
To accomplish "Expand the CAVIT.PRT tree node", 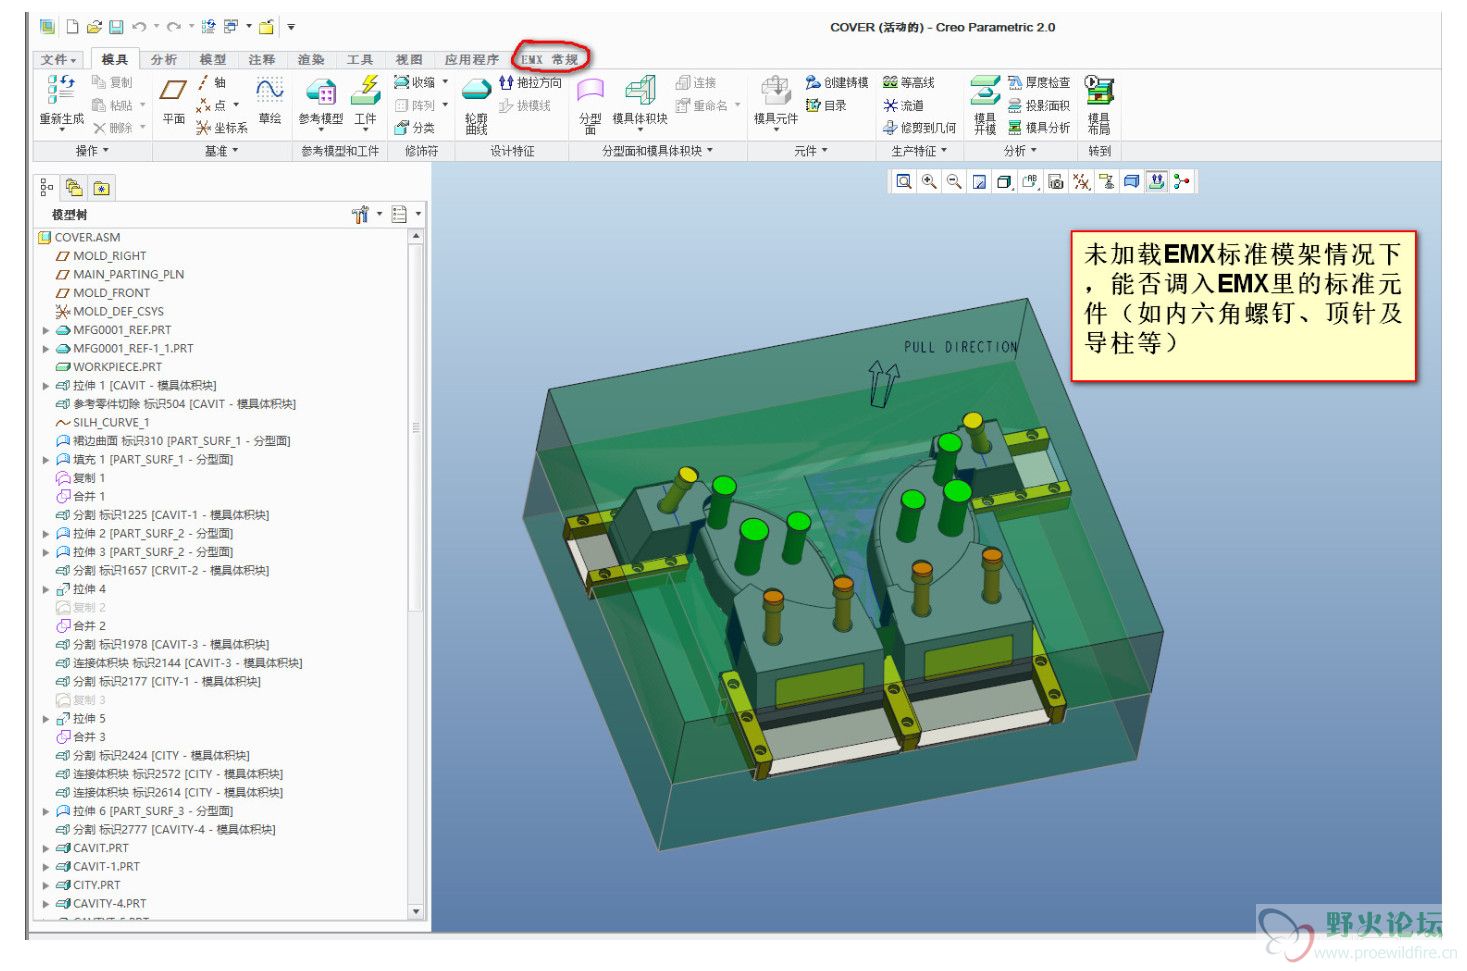I will 46,849.
